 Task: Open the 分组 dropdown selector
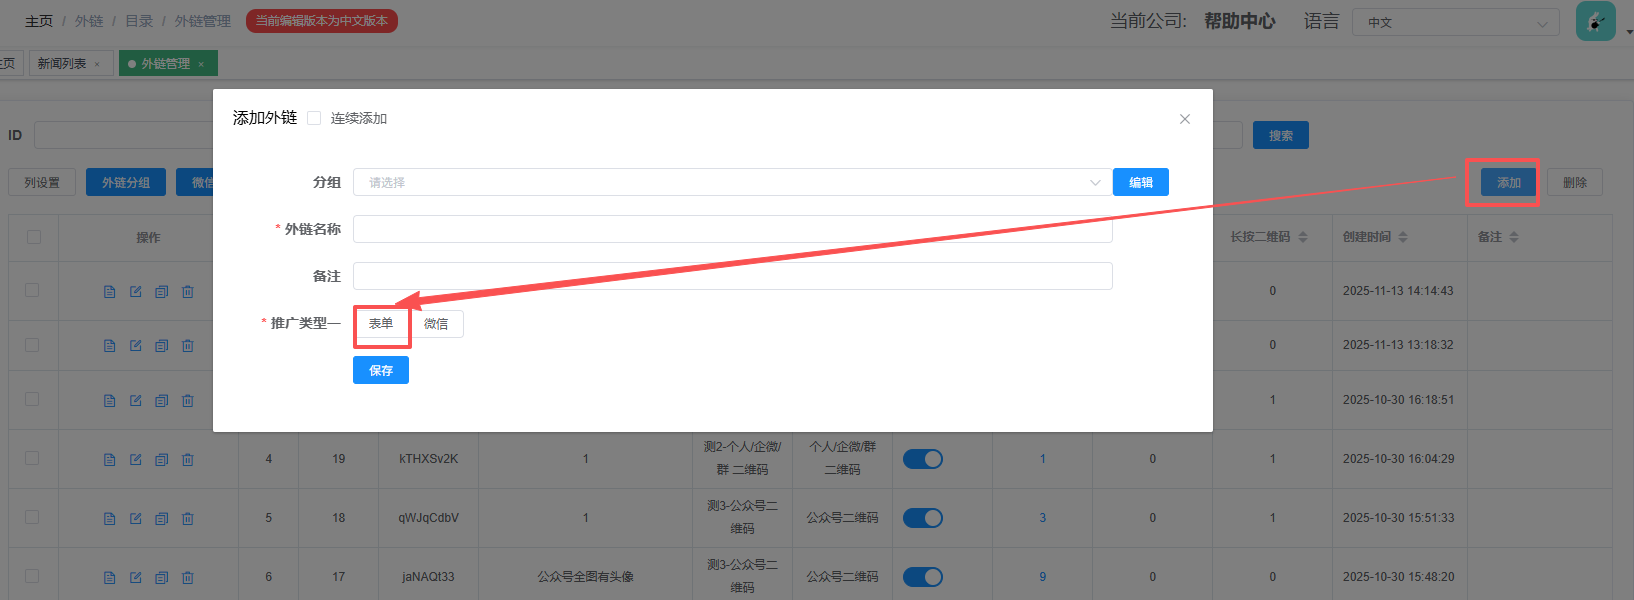pos(731,182)
